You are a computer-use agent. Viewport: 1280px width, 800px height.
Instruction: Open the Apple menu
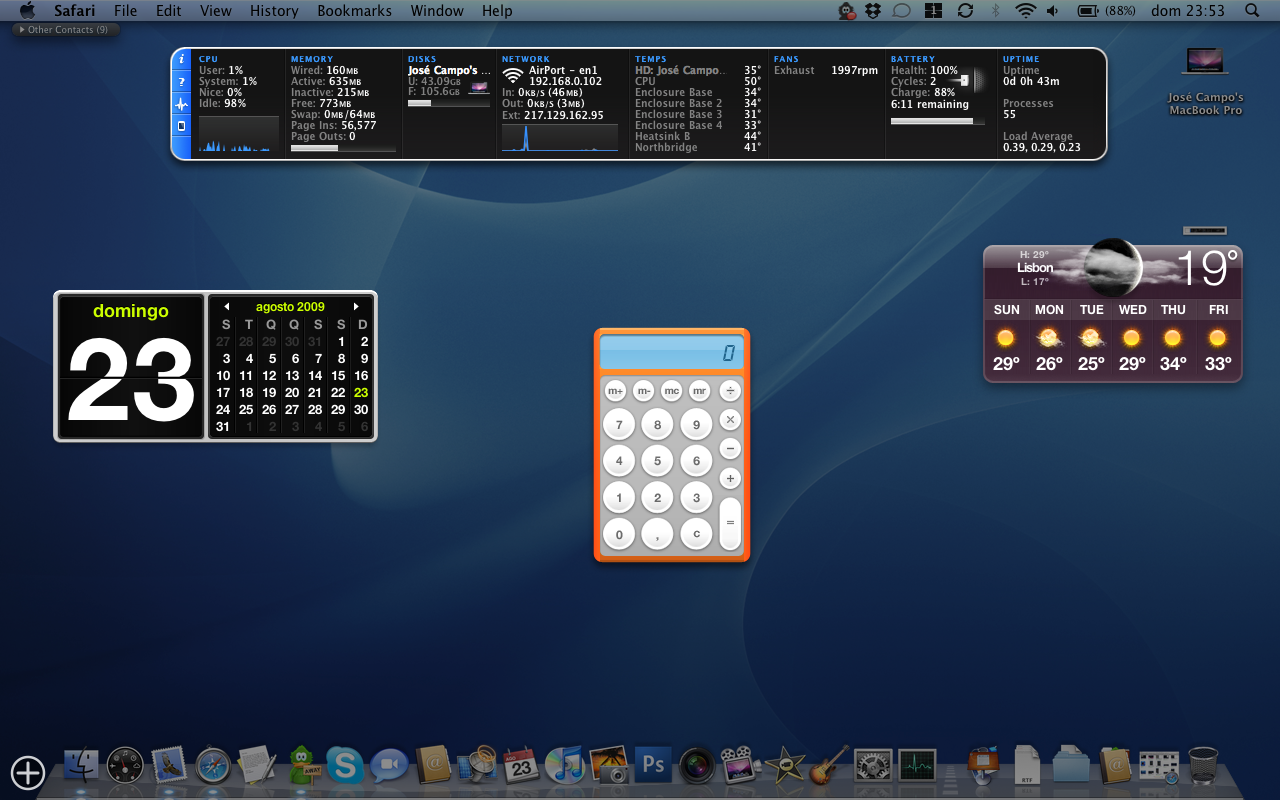(x=27, y=11)
